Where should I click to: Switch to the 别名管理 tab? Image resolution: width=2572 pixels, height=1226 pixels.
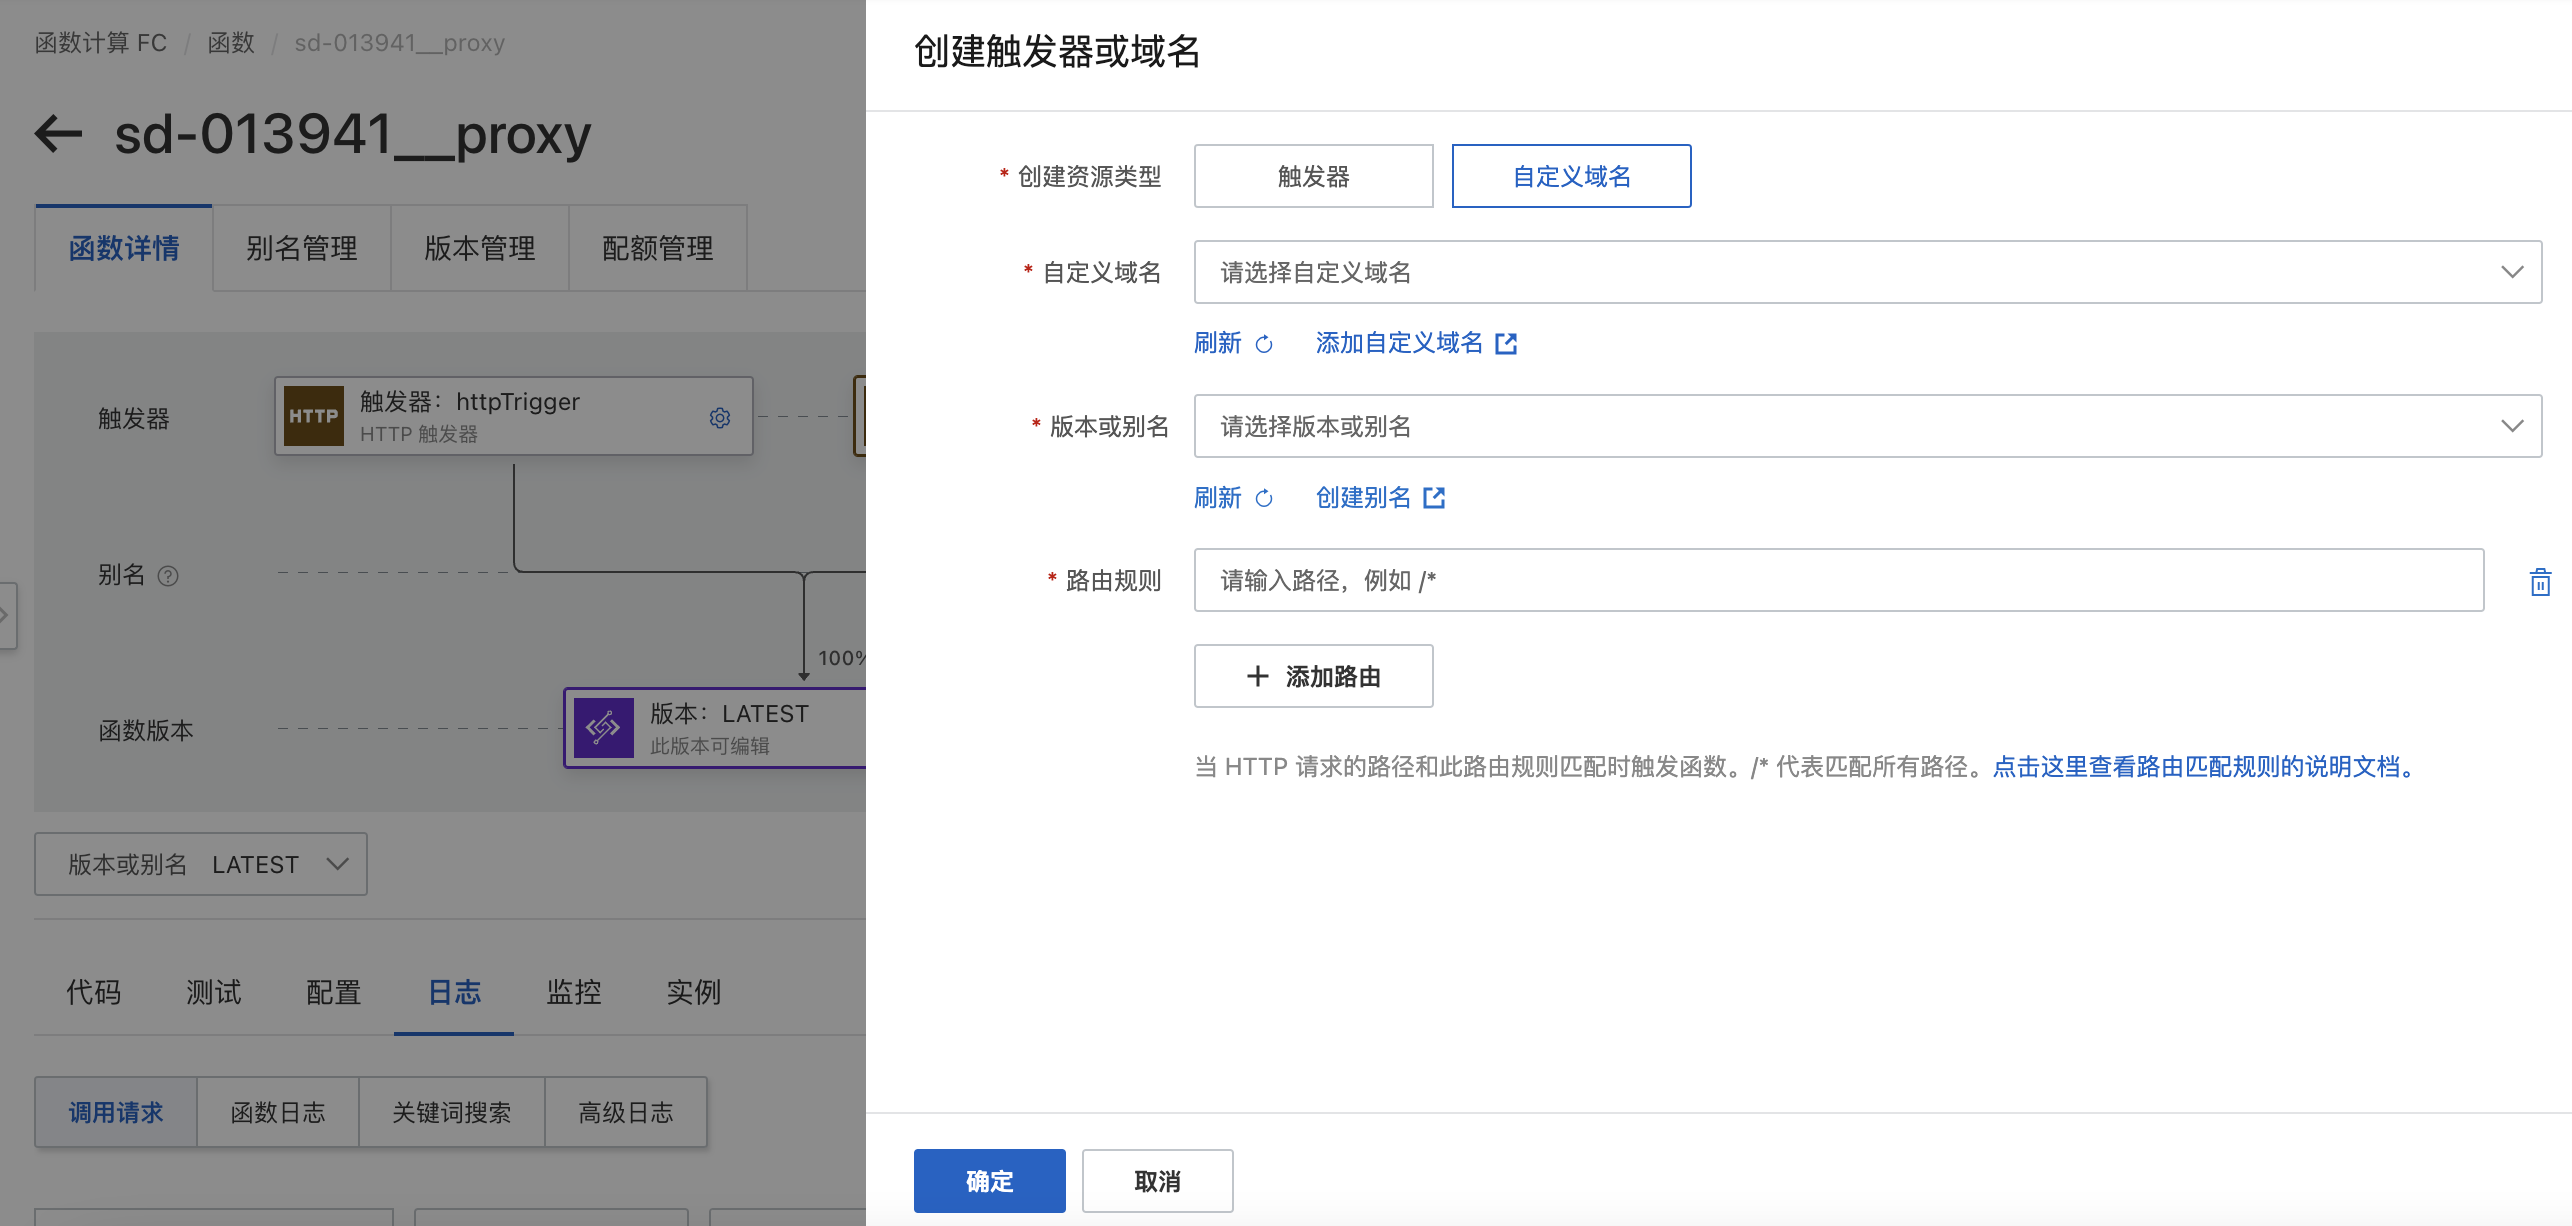click(x=301, y=248)
